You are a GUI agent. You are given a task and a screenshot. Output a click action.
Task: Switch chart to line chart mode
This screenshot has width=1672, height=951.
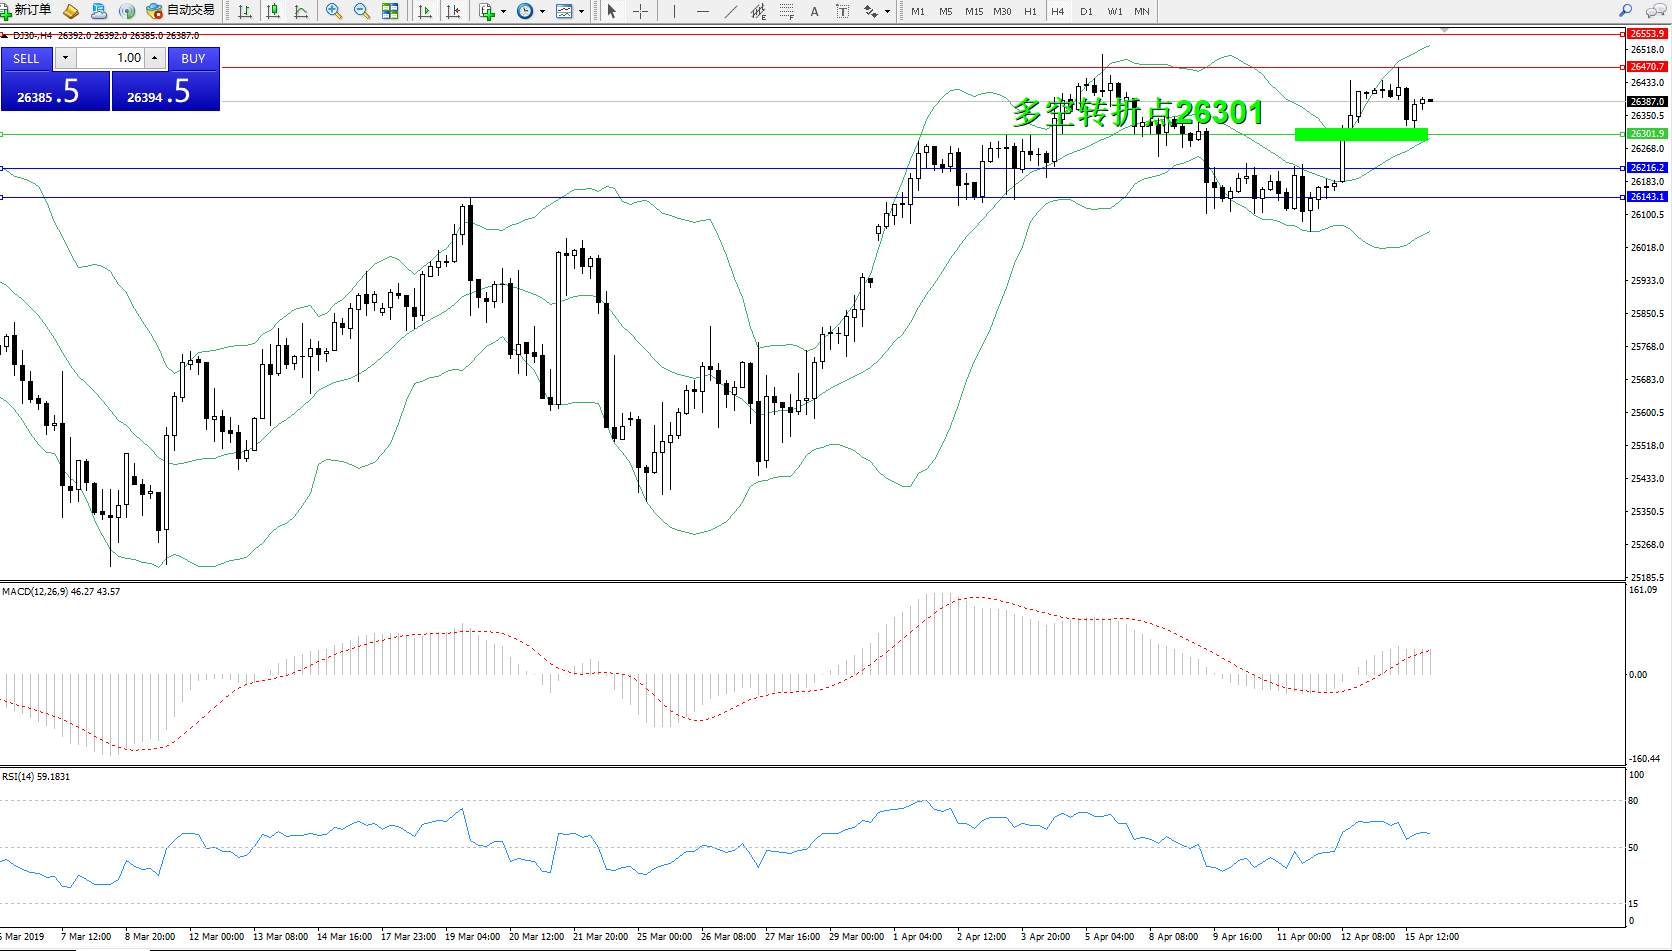coord(301,11)
